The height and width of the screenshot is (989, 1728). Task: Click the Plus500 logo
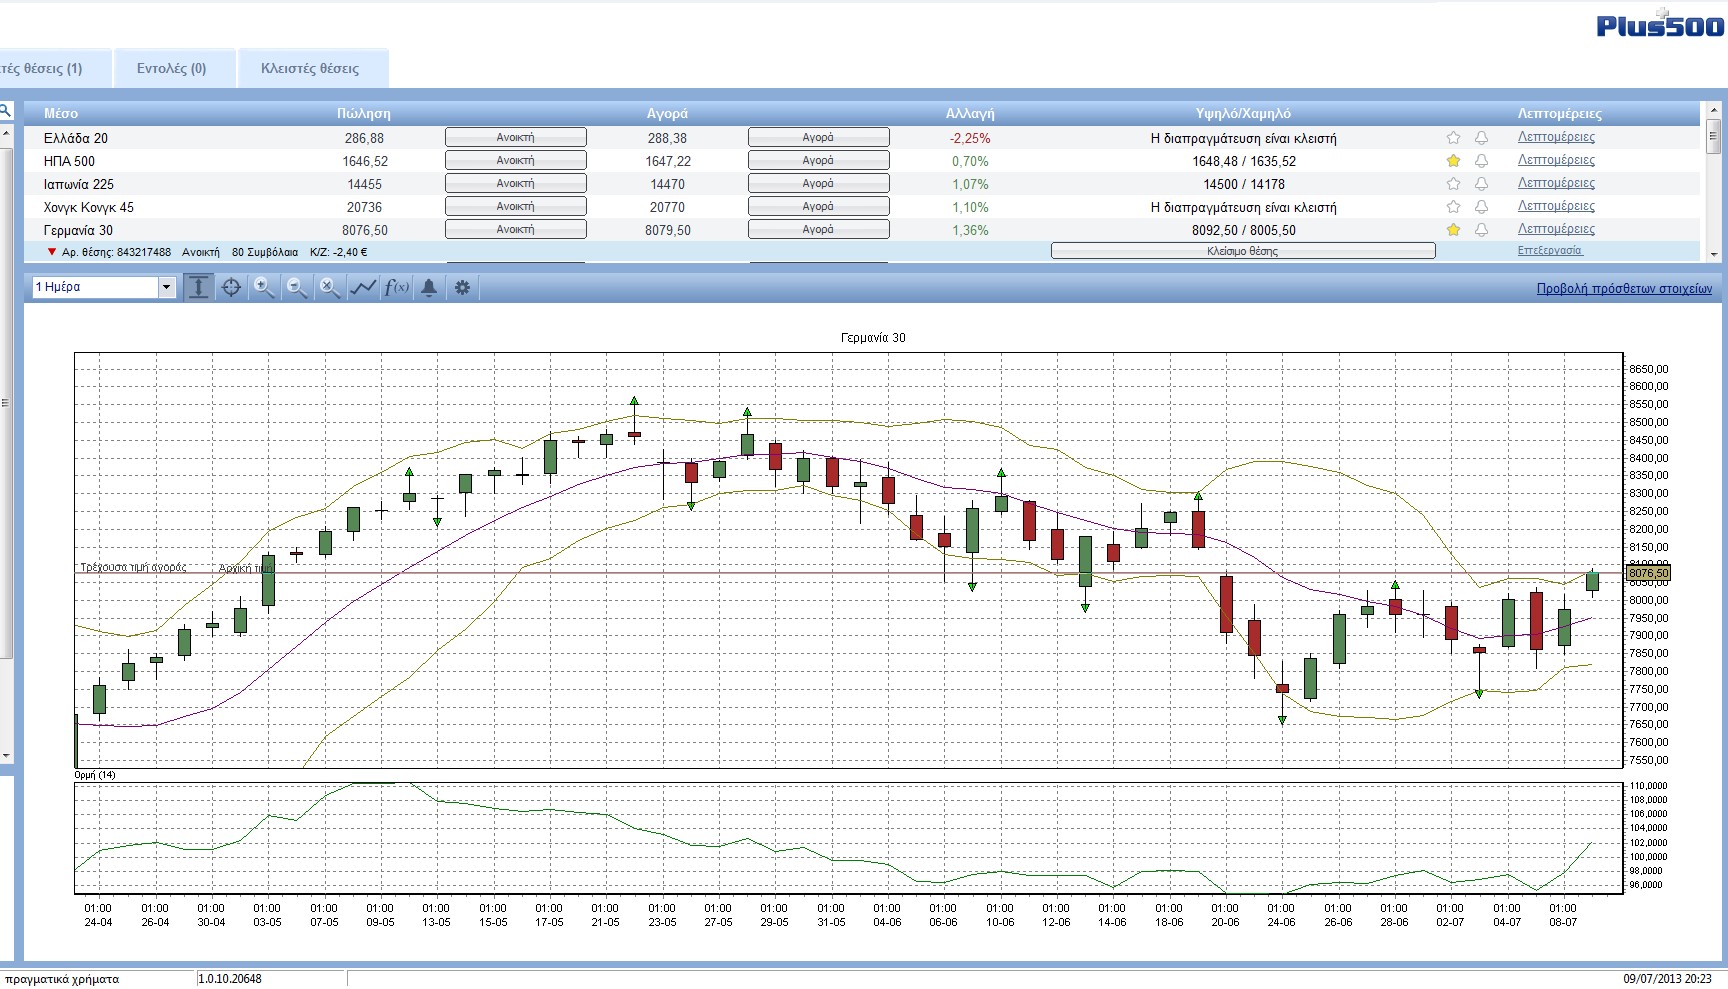pyautogui.click(x=1660, y=25)
